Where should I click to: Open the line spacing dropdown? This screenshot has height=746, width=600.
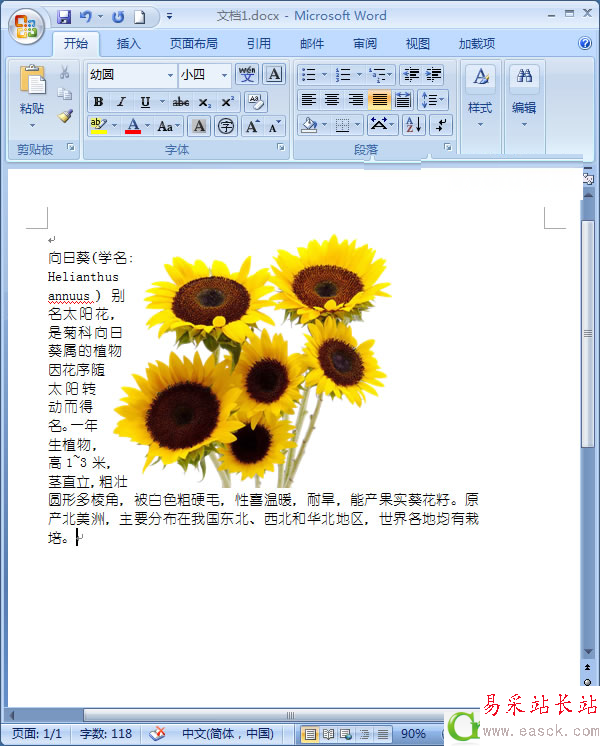[433, 100]
